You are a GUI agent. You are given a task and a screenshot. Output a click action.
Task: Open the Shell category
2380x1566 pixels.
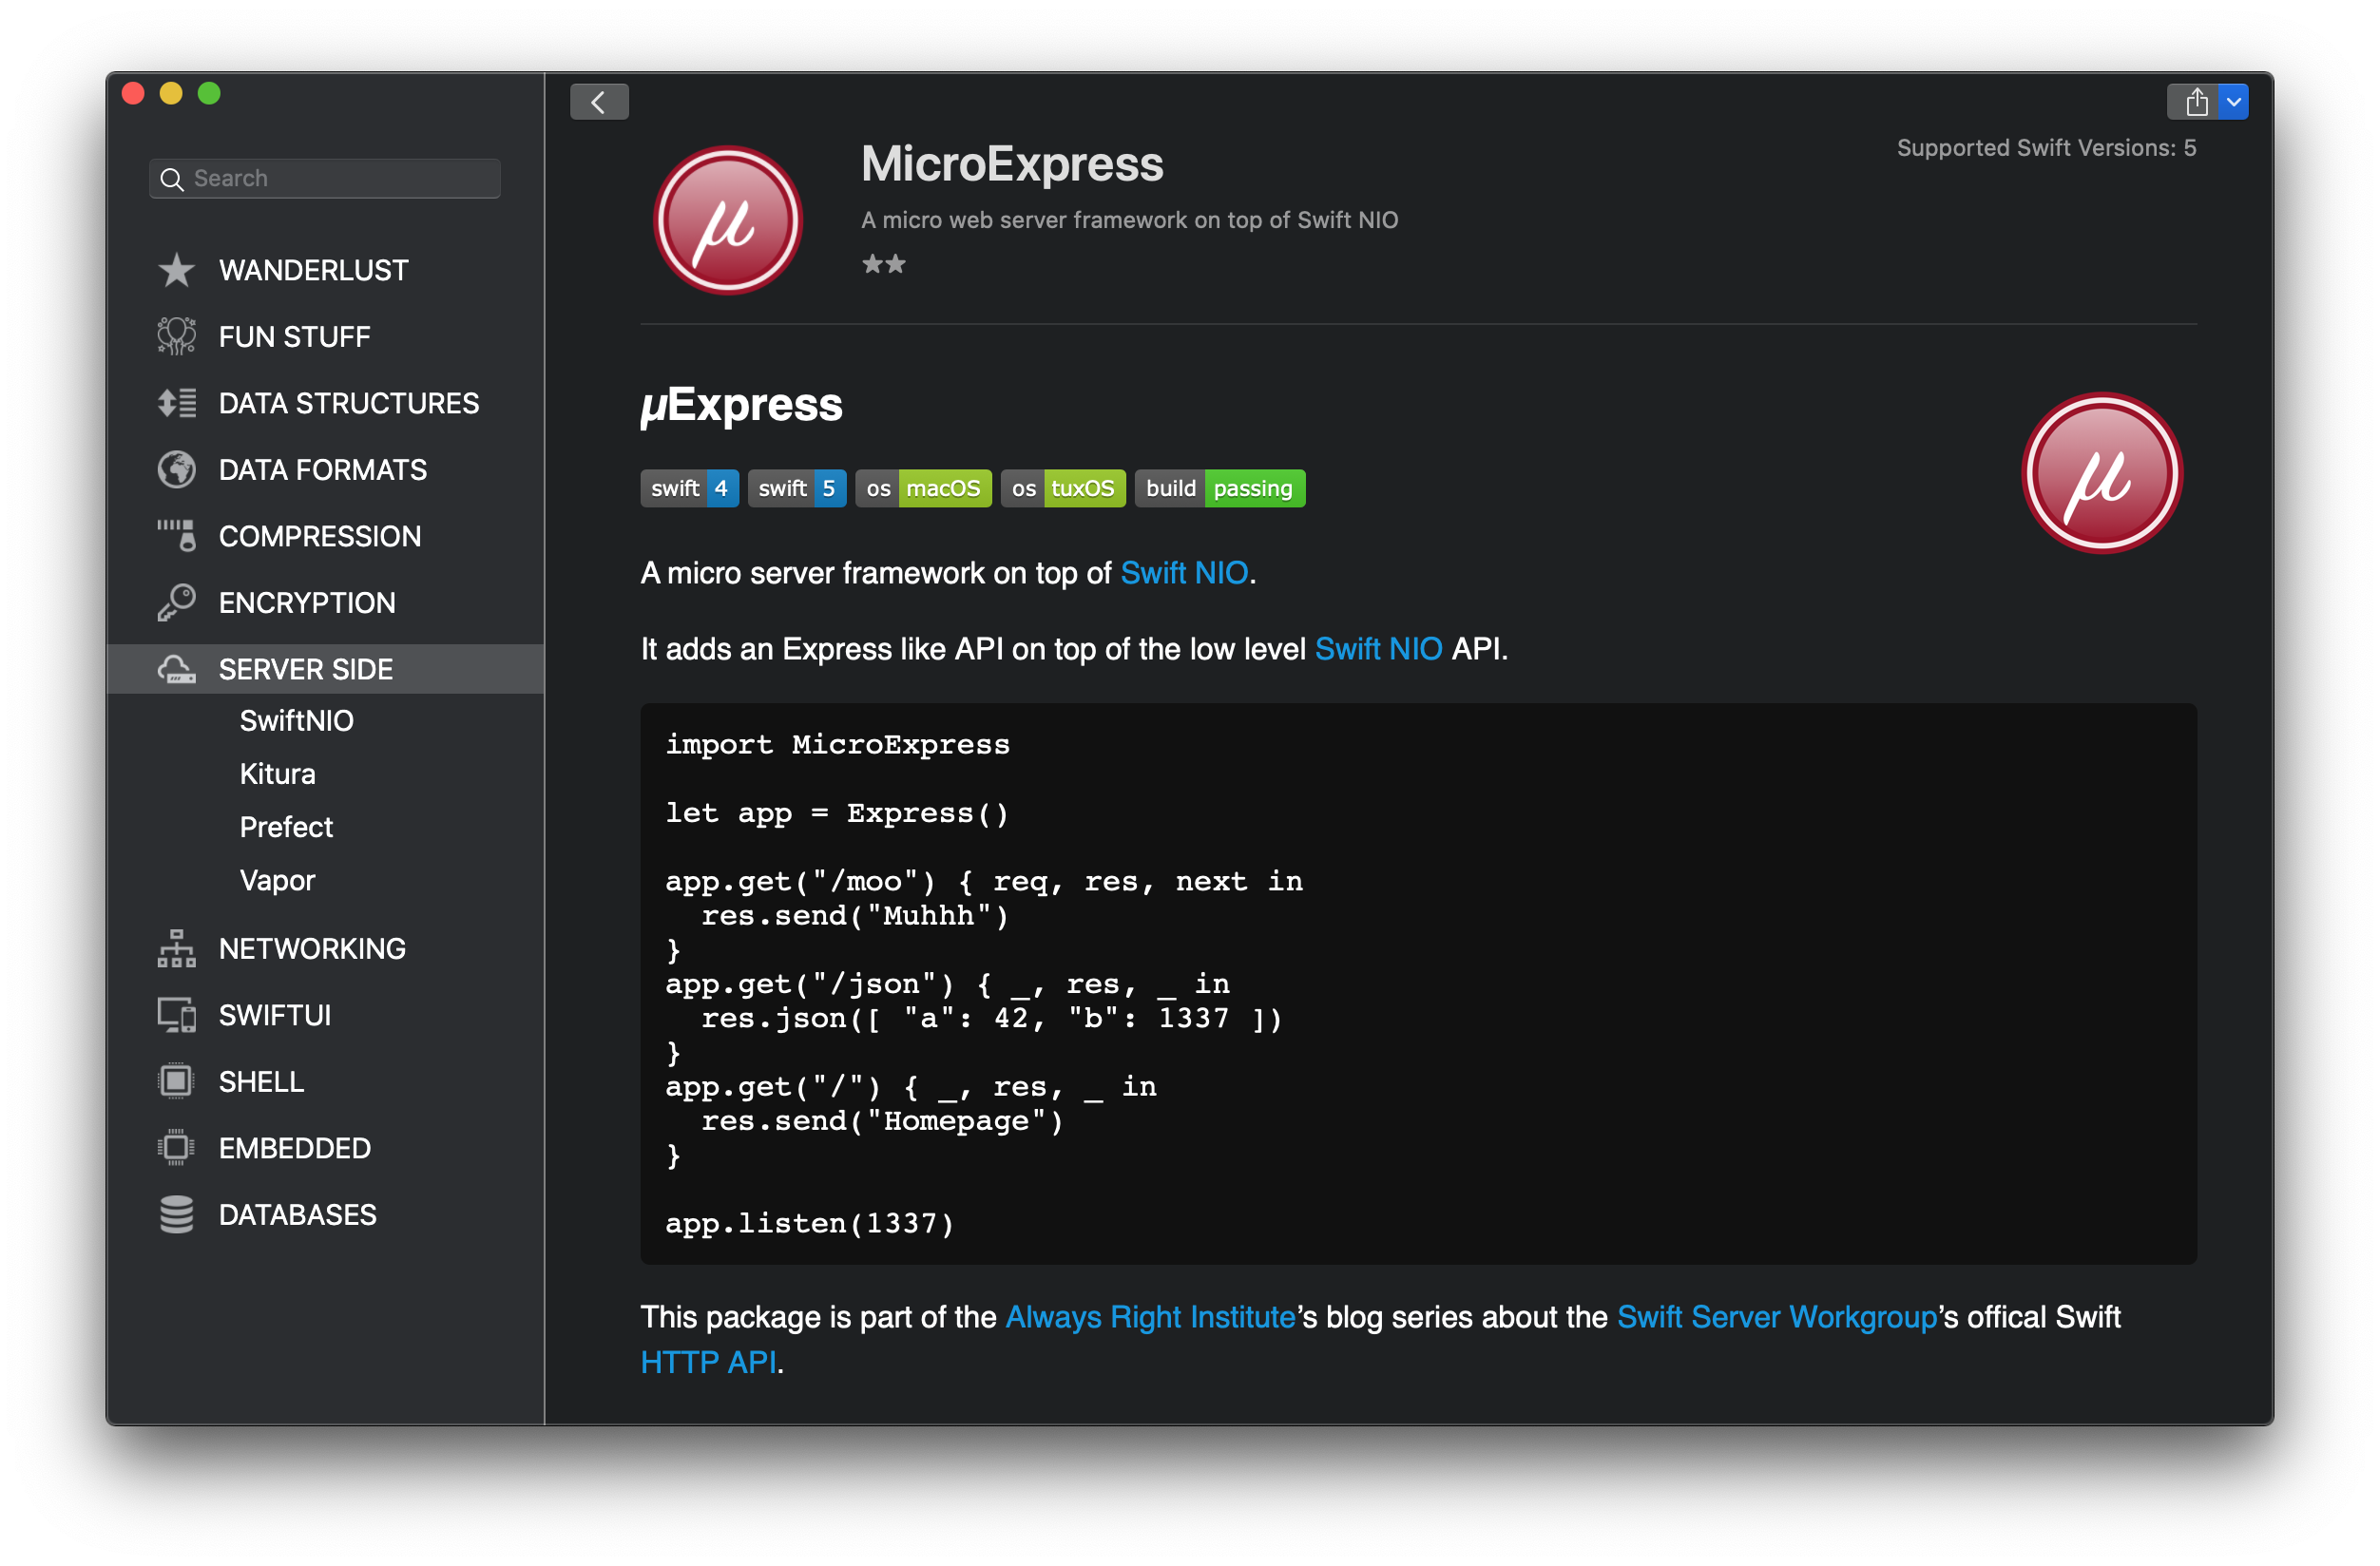[261, 1082]
